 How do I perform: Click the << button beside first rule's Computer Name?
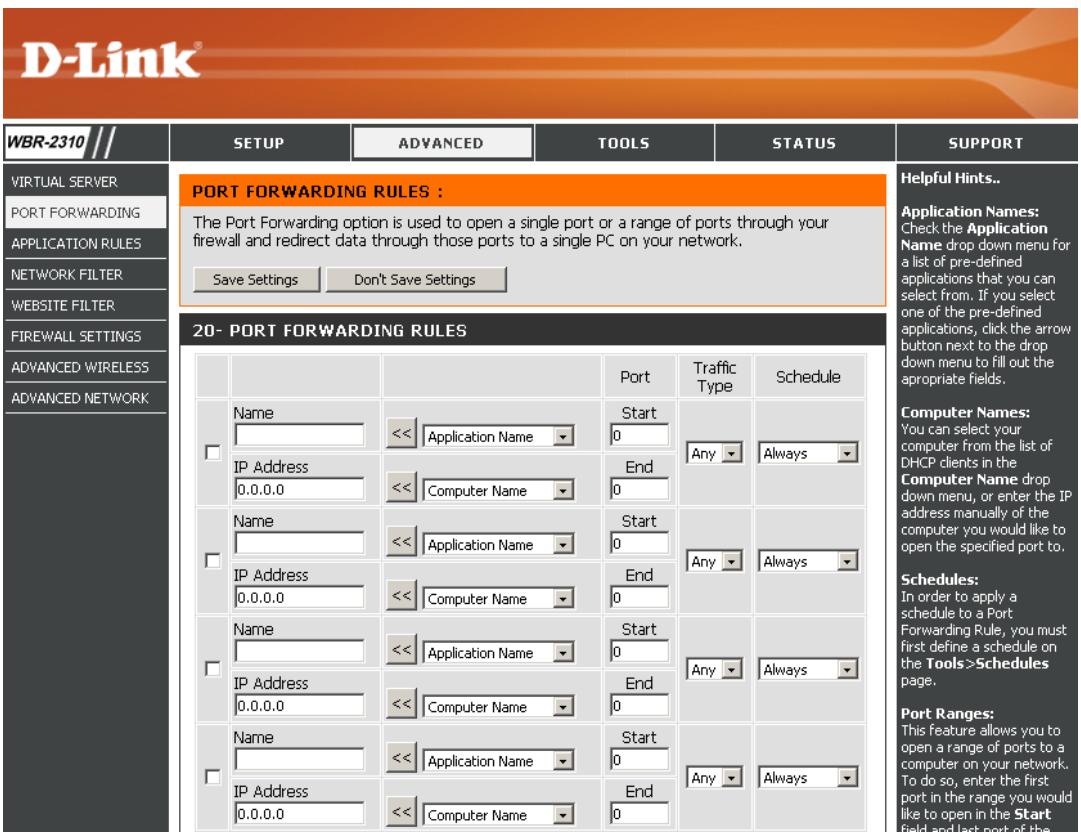point(401,487)
